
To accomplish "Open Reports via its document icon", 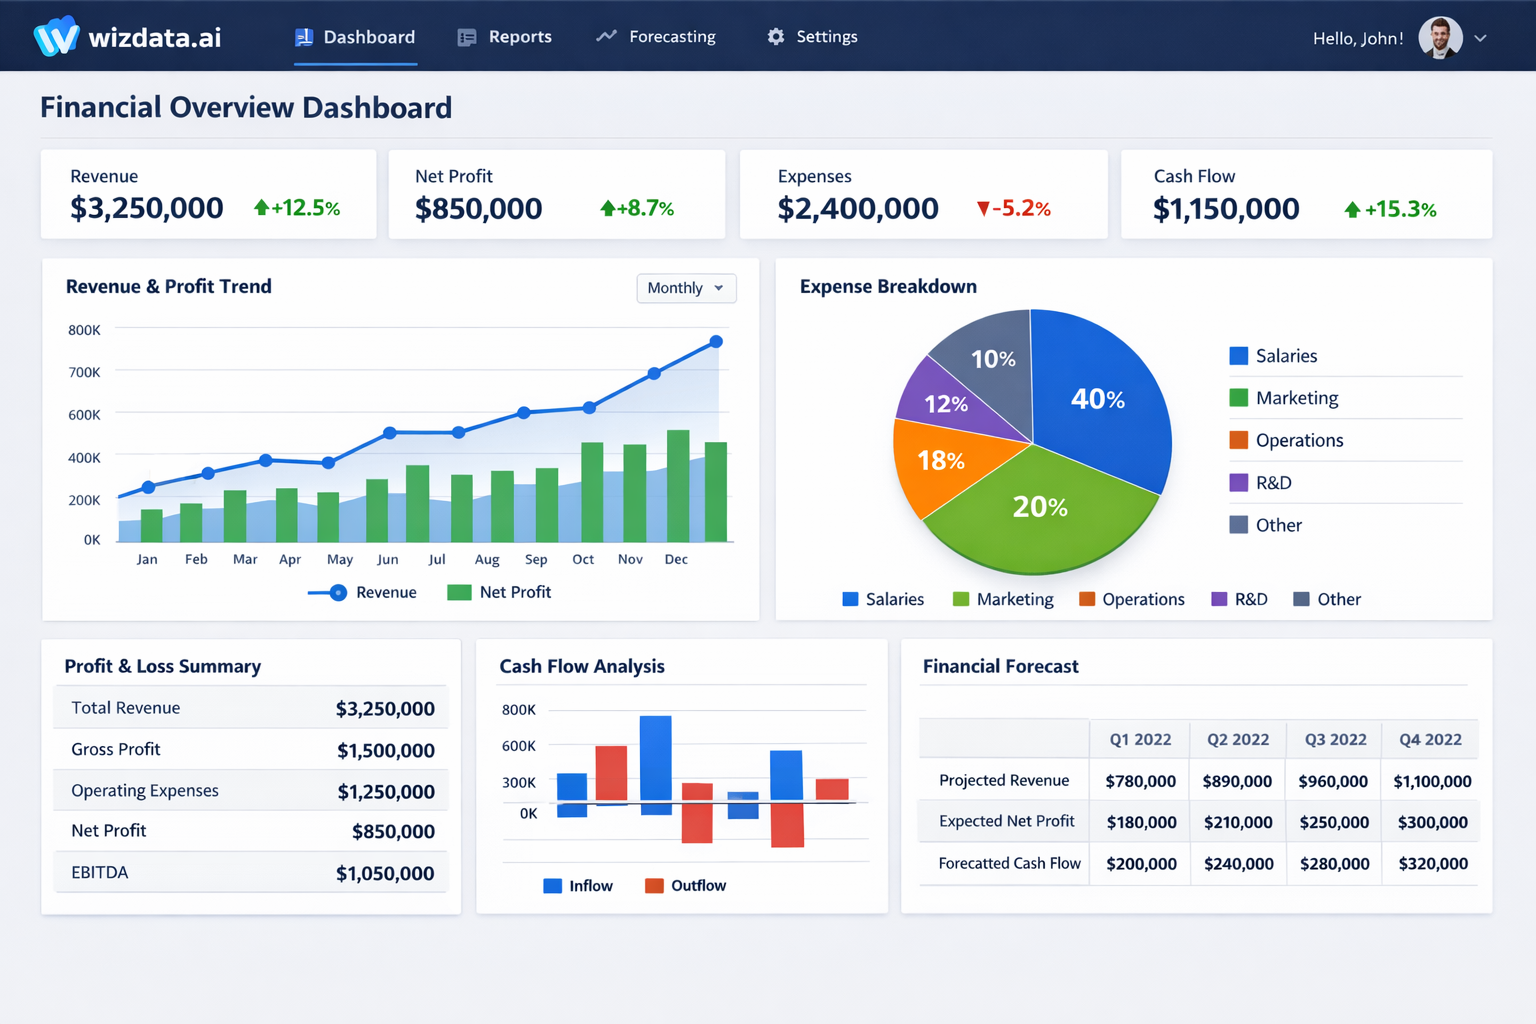I will [x=466, y=36].
